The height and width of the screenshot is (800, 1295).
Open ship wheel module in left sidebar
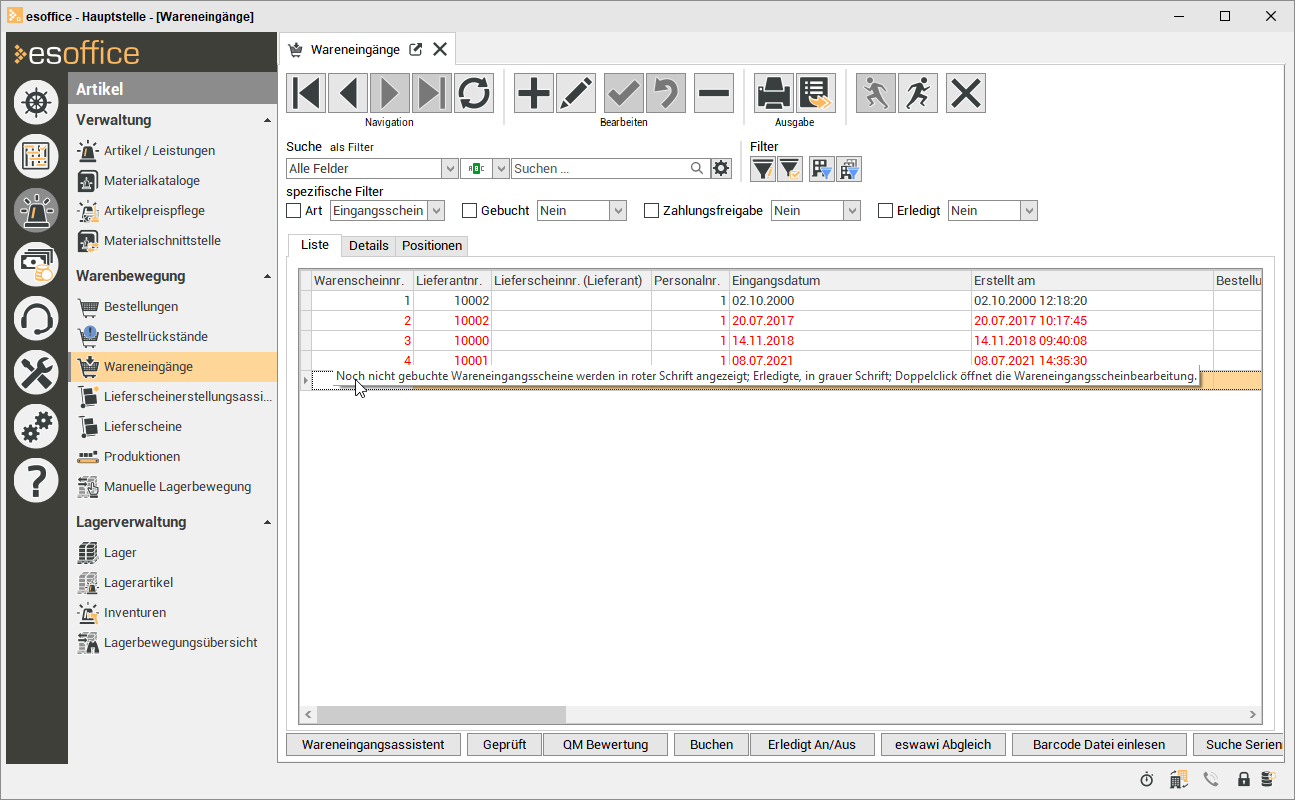tap(36, 102)
